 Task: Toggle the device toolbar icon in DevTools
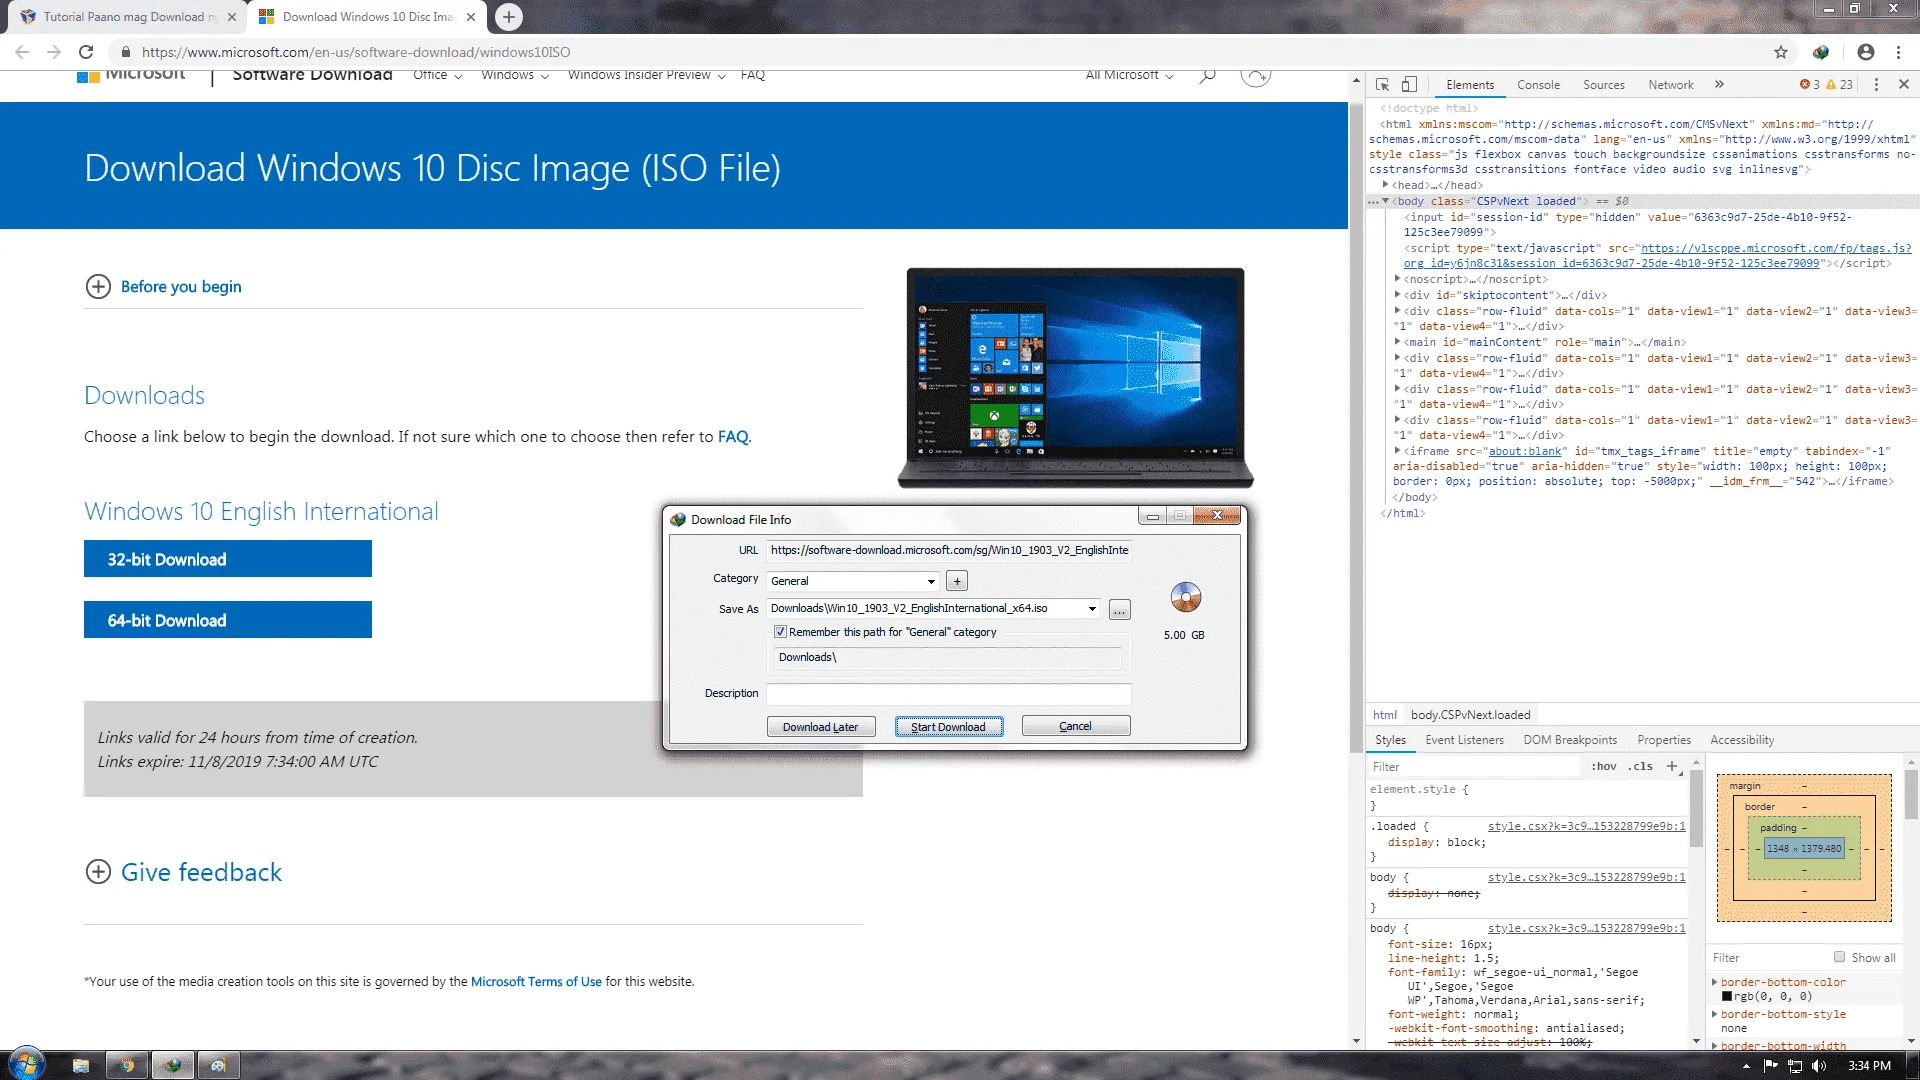tap(1409, 85)
